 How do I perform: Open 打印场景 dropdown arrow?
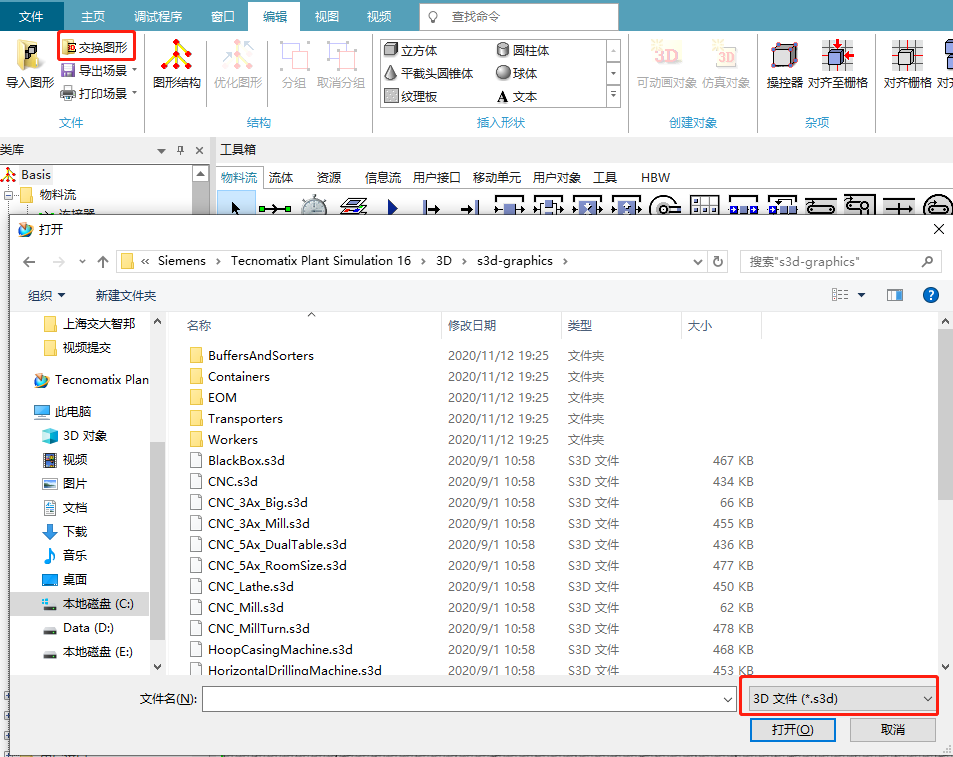[x=134, y=93]
